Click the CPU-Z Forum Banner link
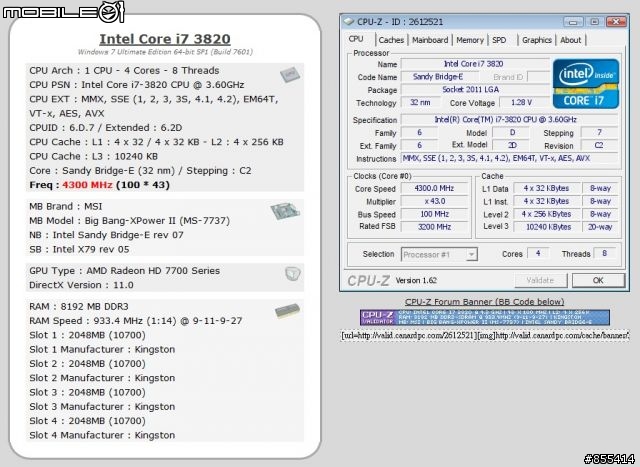 click(484, 302)
